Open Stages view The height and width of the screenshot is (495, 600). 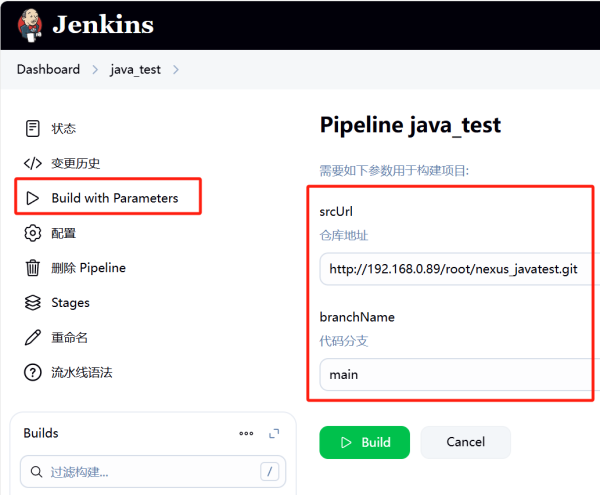(x=70, y=303)
